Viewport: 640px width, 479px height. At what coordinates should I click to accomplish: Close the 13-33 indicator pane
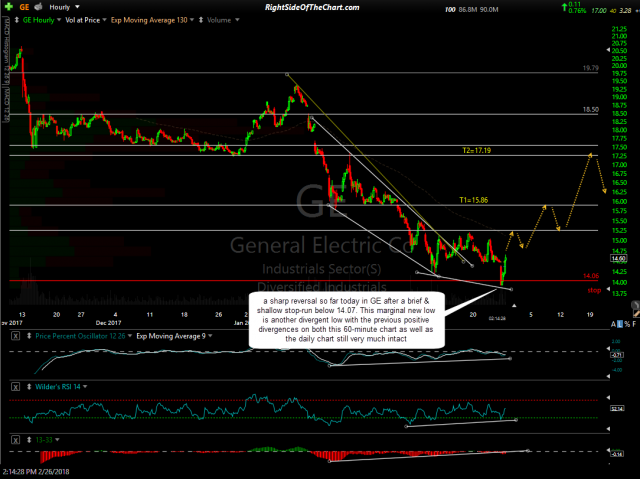[15, 439]
